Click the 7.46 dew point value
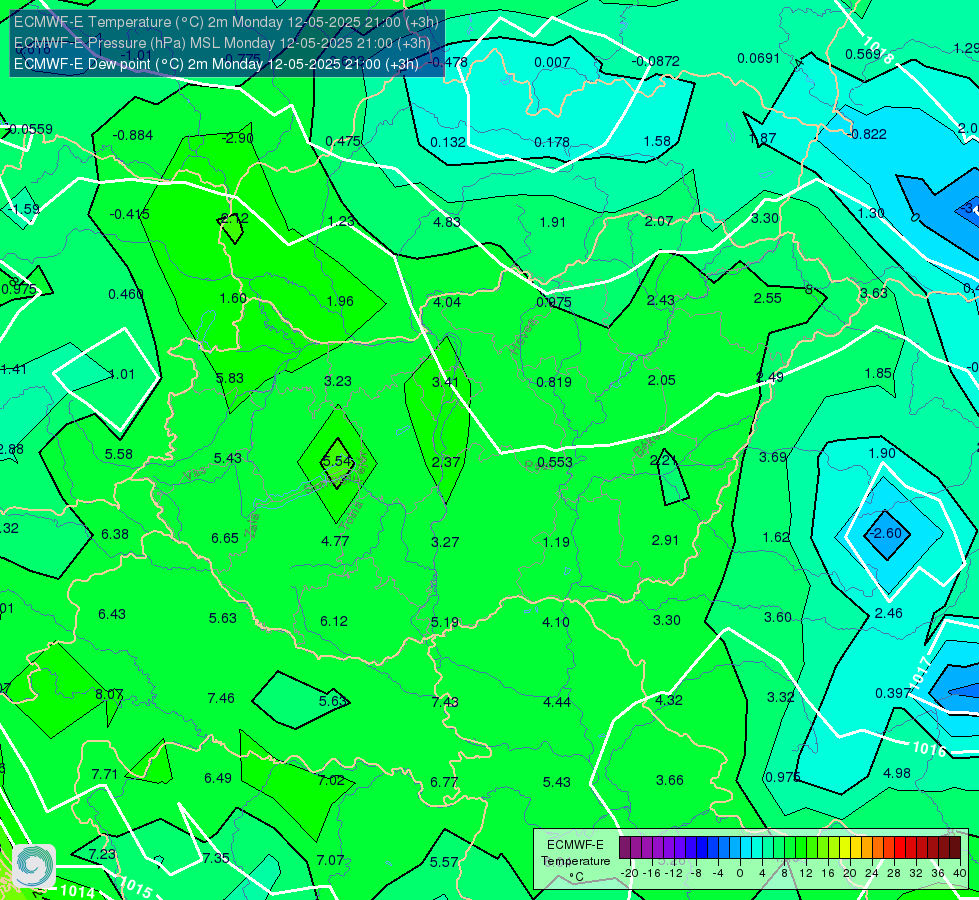Screen dimensions: 979x900 pos(221,698)
